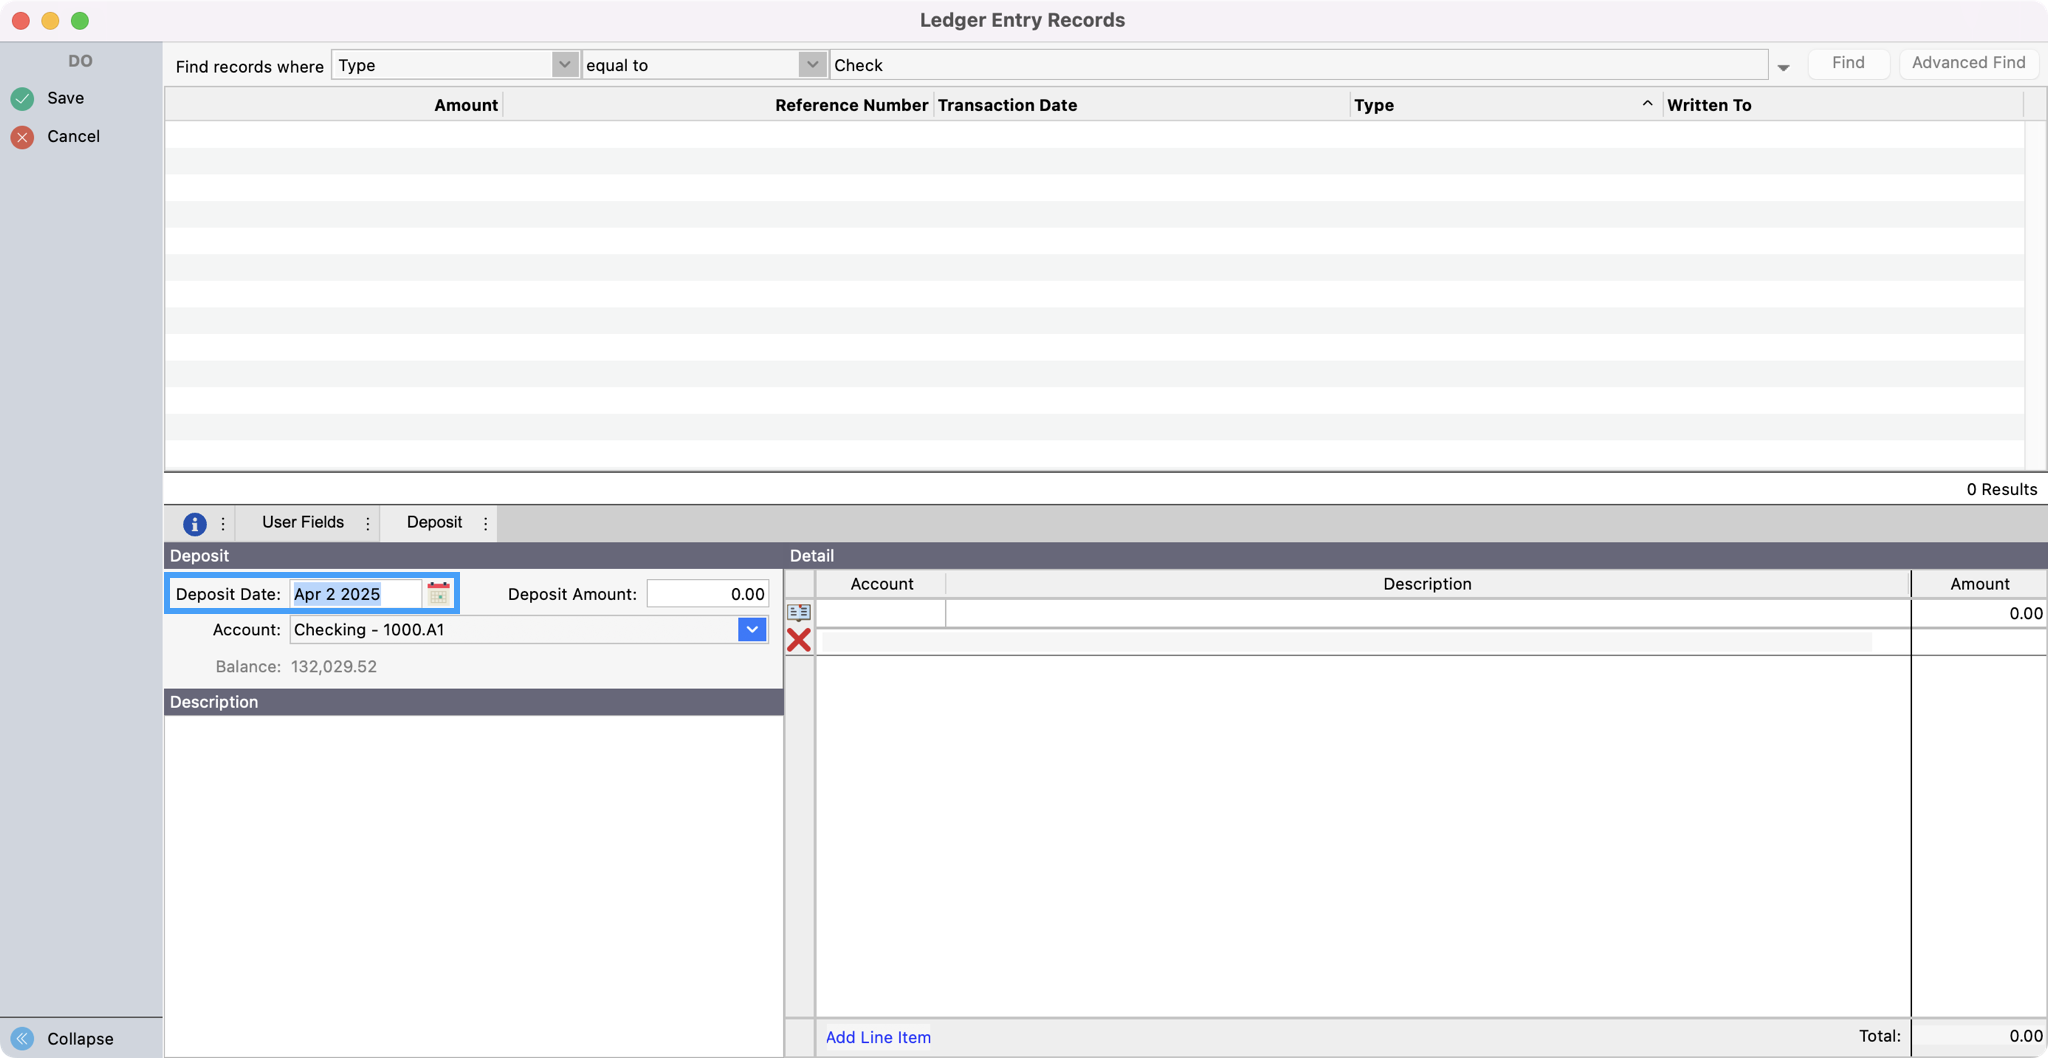This screenshot has width=2048, height=1058.
Task: Click the red Cancel icon
Action: [22, 137]
